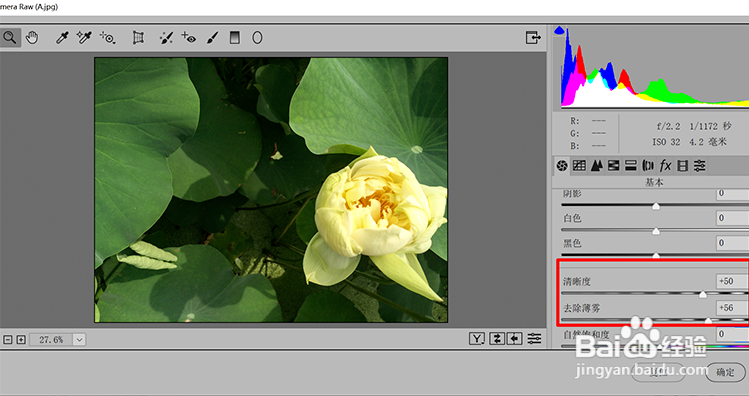
Task: Click the 去除薄雾 slider handle
Action: tap(708, 321)
